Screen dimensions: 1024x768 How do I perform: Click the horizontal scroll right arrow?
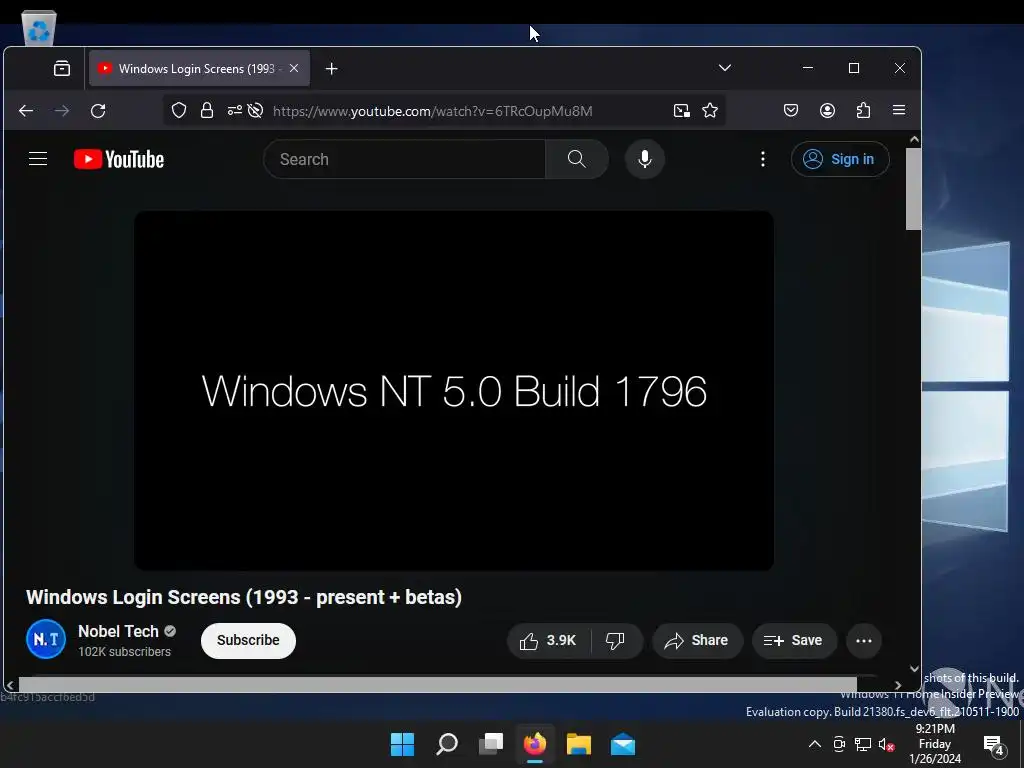point(898,685)
